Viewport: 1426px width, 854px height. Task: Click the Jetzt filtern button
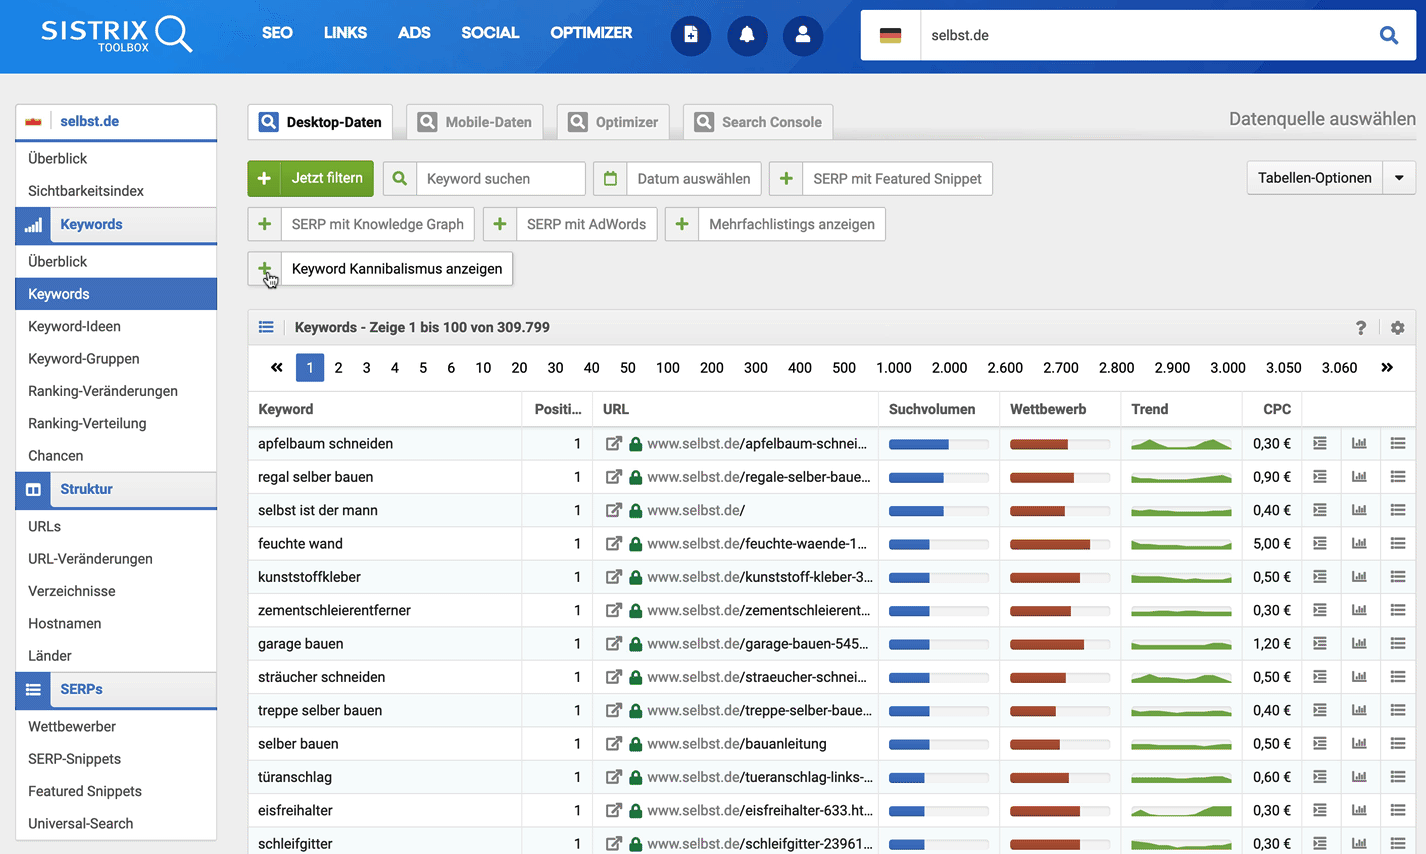(310, 178)
